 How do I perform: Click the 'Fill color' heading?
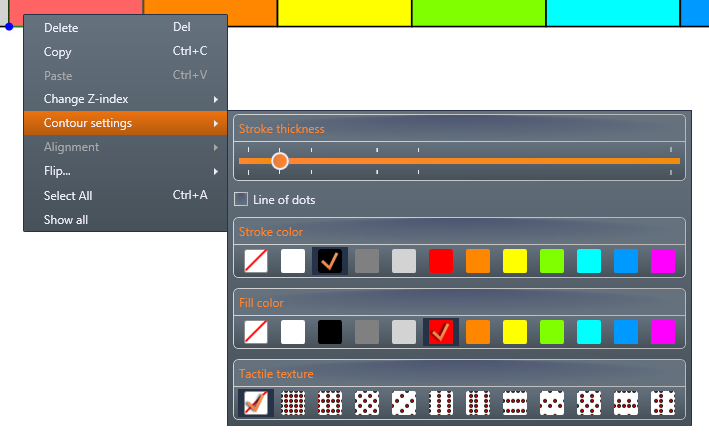tap(261, 303)
